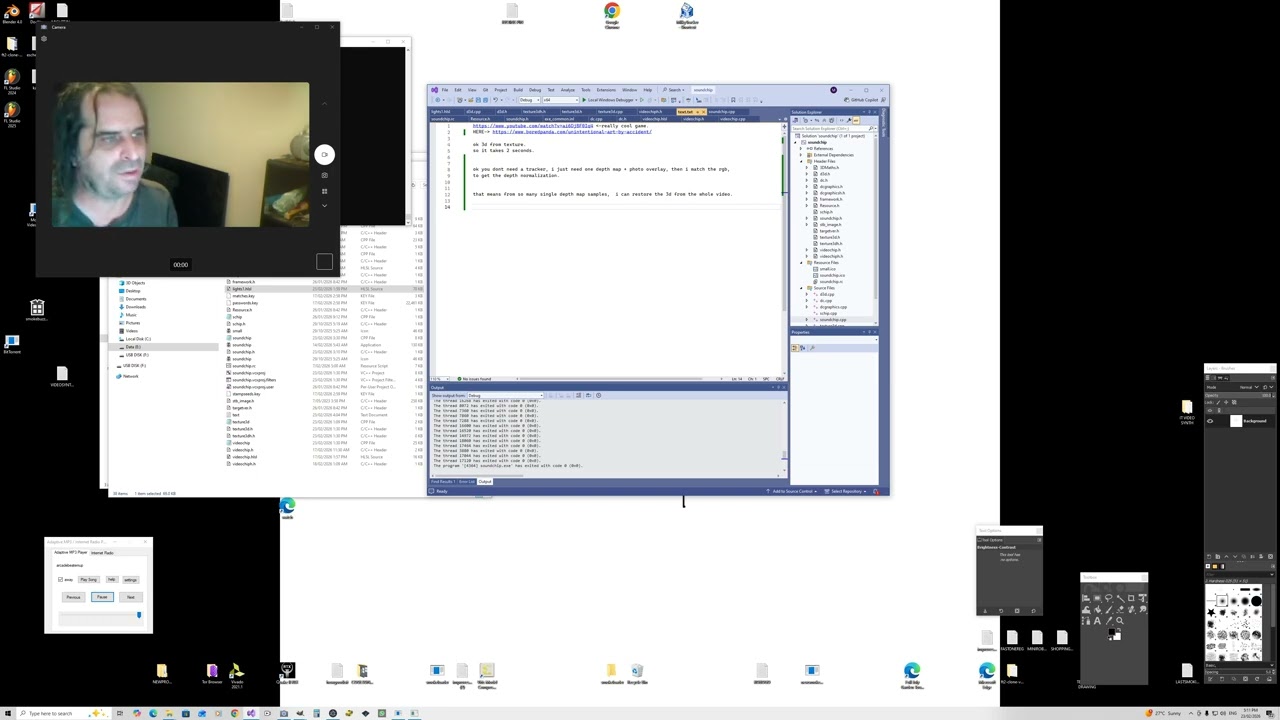Select the Color Picker tool in GIMP

(x=1109, y=621)
